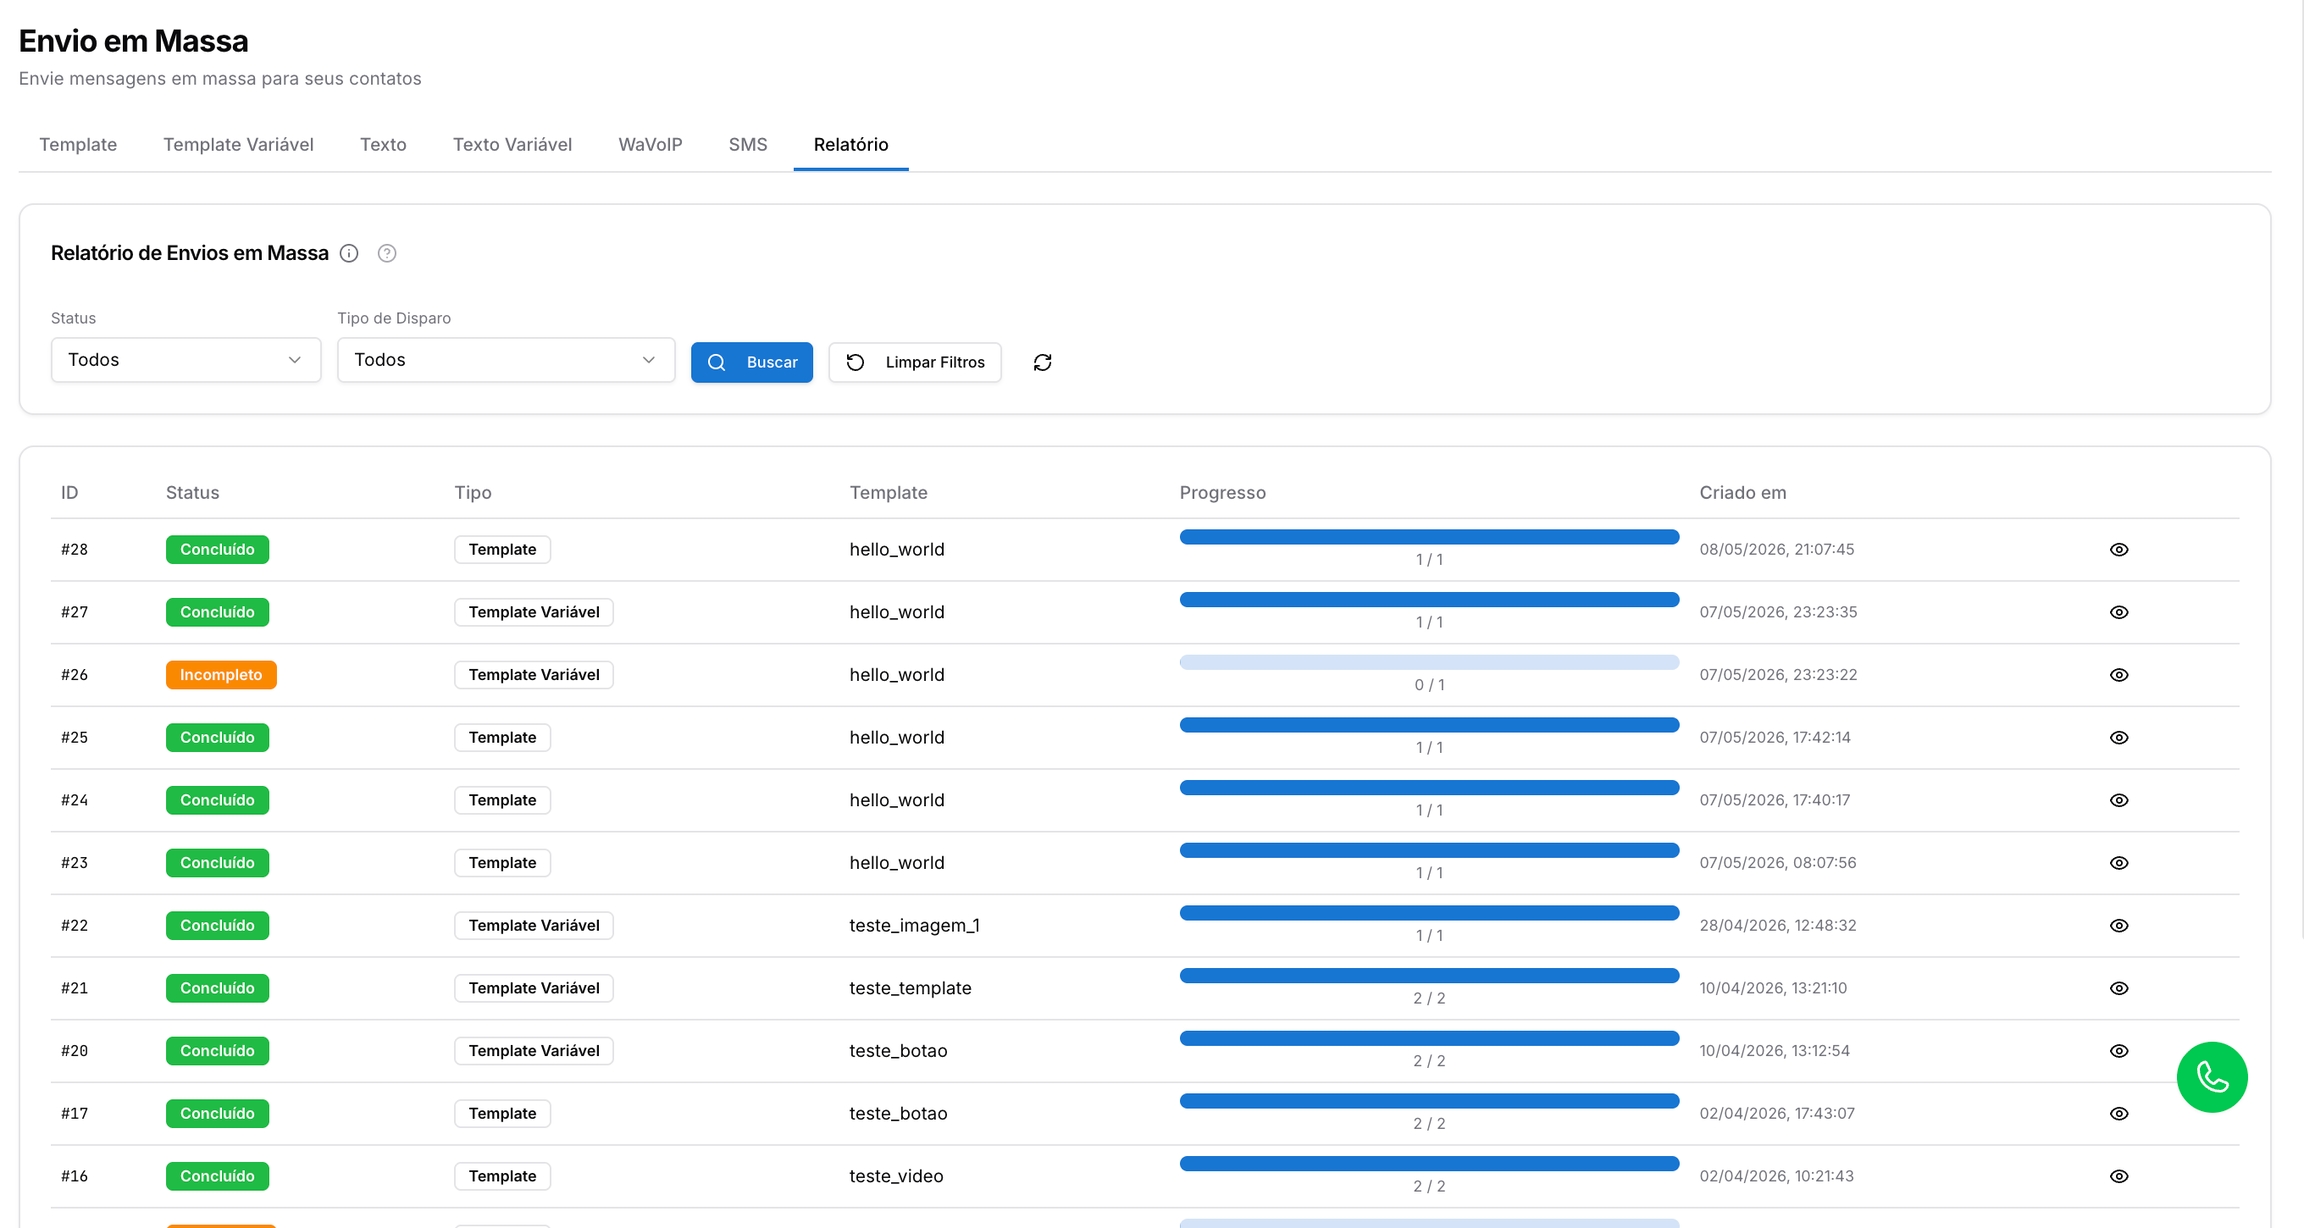Click the Limpar Filtros button
The height and width of the screenshot is (1228, 2304).
[x=915, y=362]
